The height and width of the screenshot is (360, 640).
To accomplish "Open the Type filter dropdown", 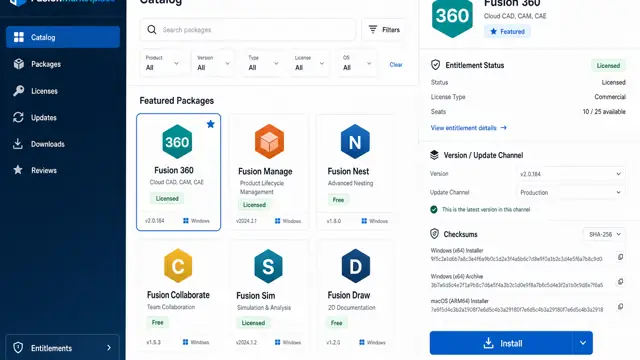I will [x=263, y=64].
